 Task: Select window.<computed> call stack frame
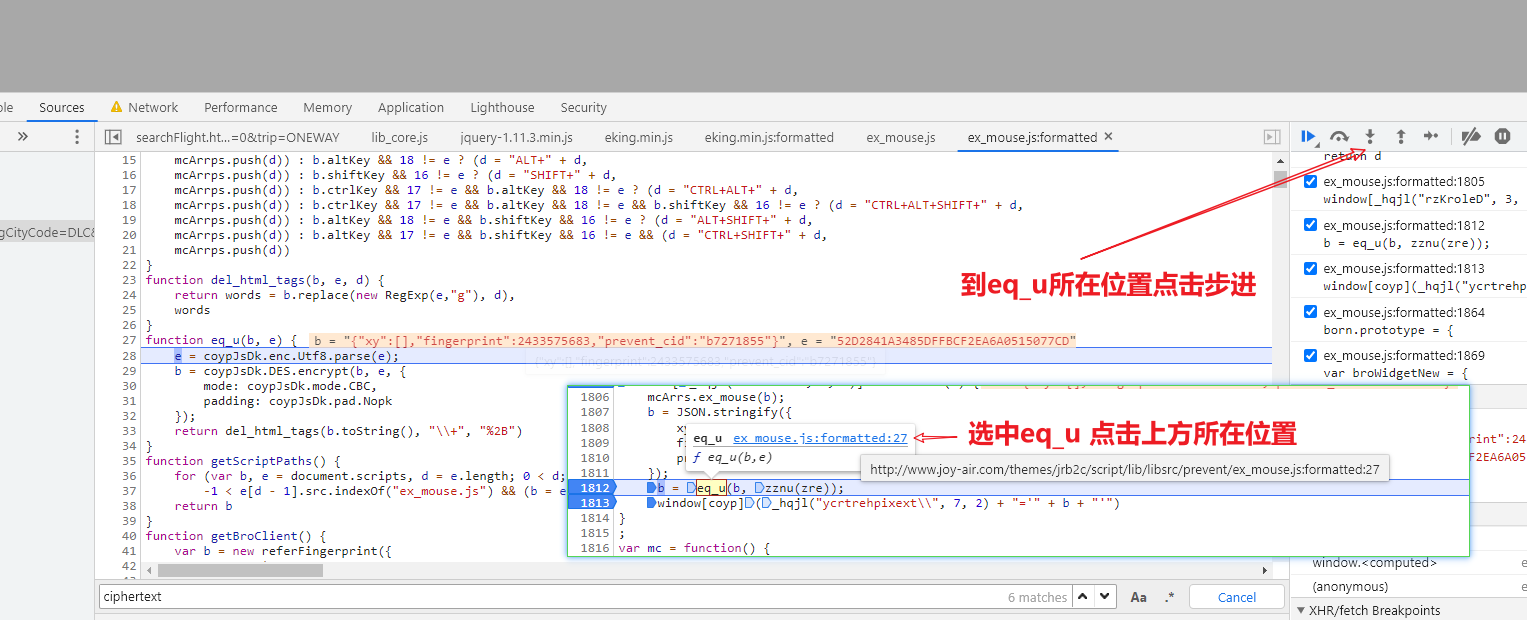(1377, 563)
